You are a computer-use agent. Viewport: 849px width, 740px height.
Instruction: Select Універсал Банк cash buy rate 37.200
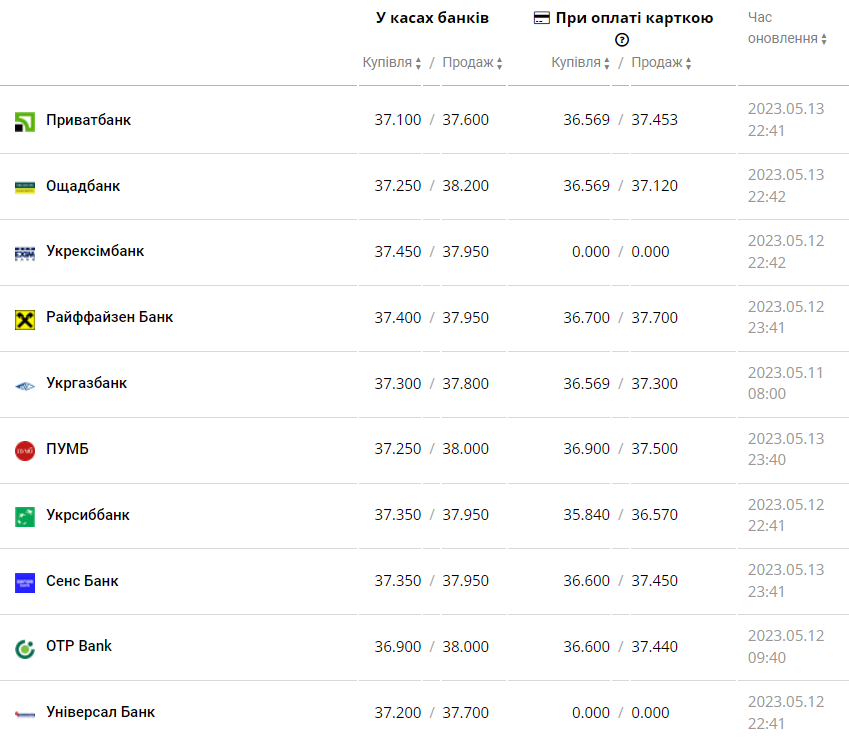point(397,713)
